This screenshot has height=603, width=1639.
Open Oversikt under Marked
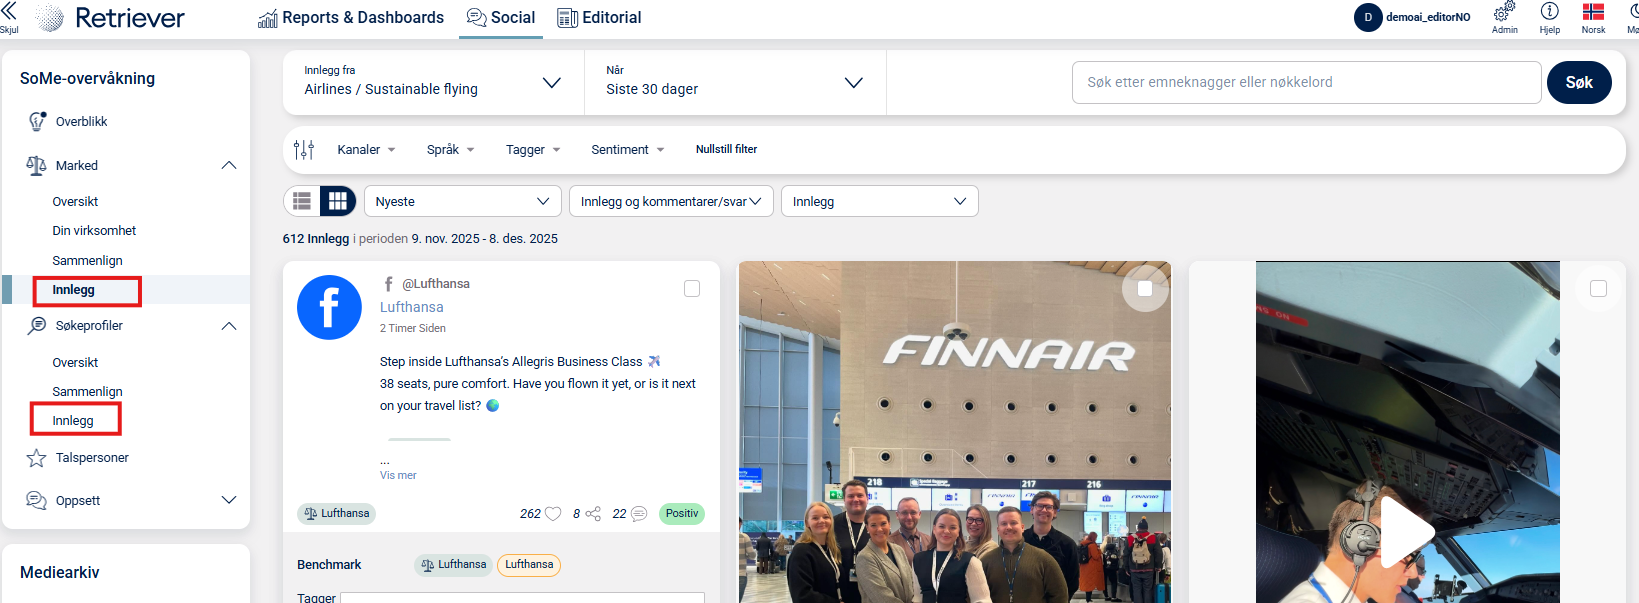tap(75, 202)
